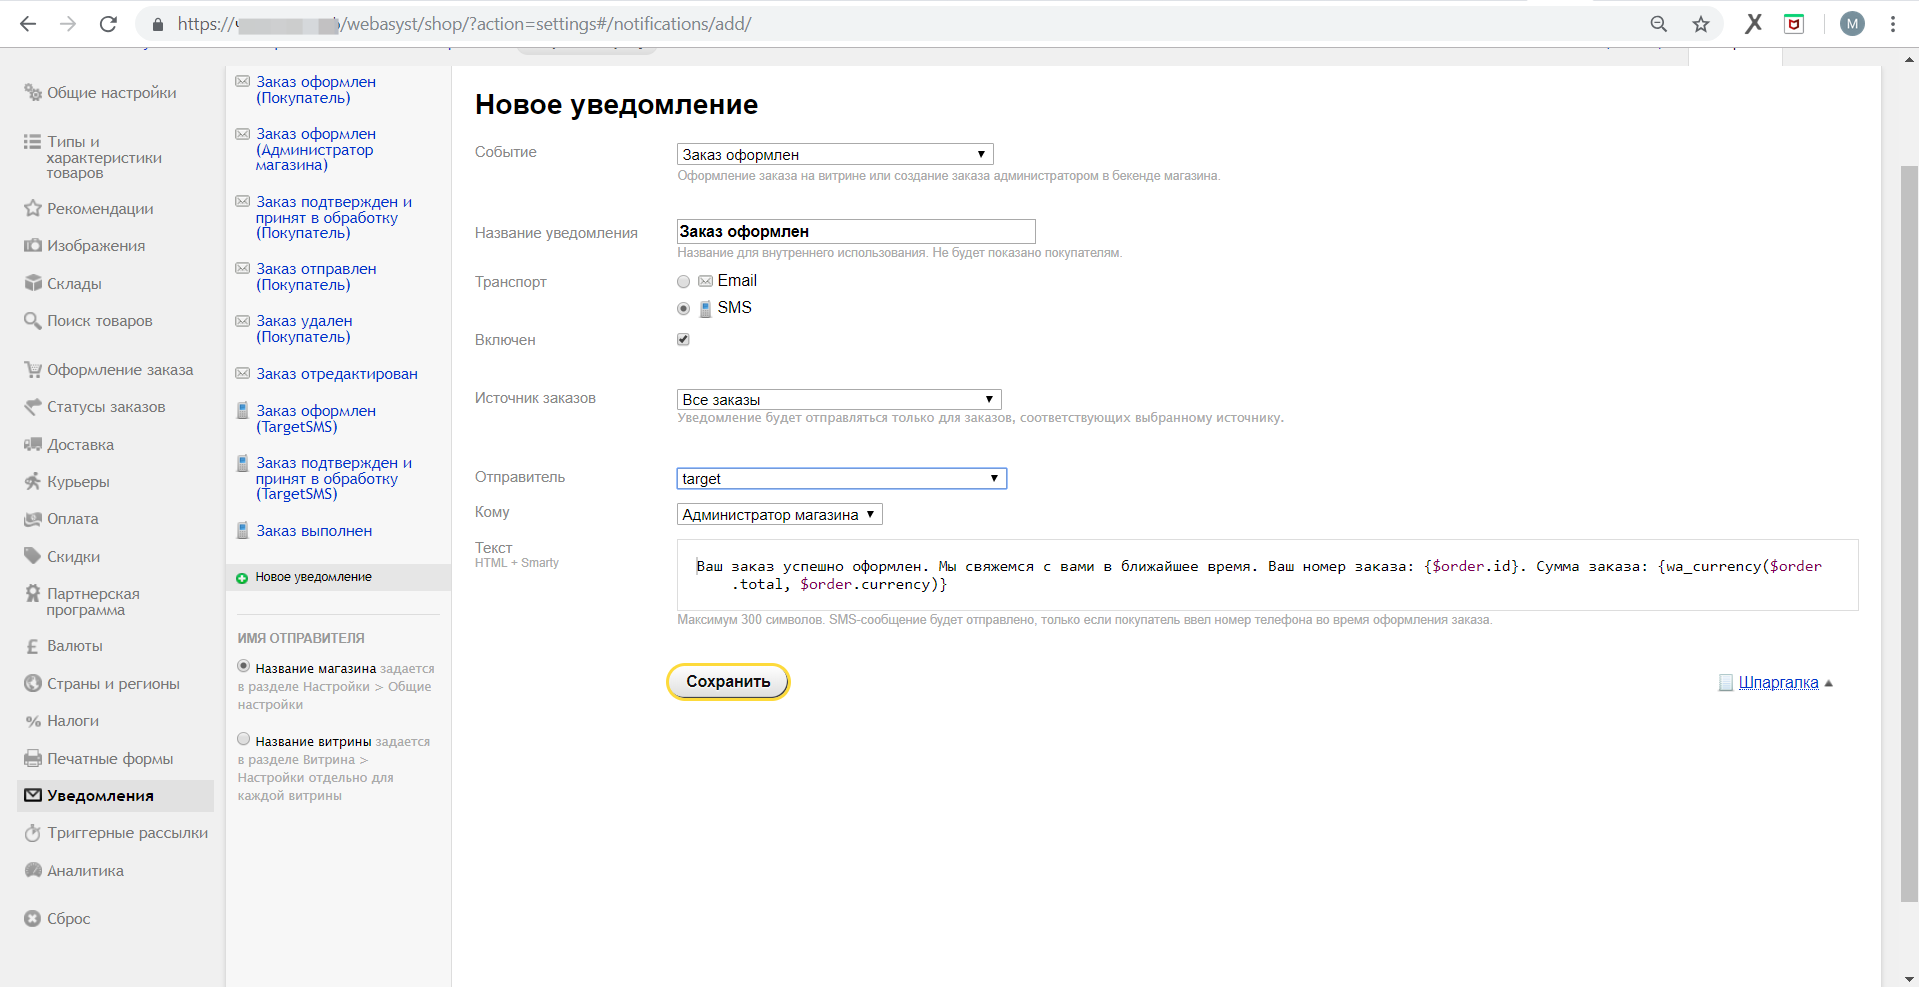The width and height of the screenshot is (1919, 987).
Task: Reload the page with refresh icon
Action: point(108,24)
